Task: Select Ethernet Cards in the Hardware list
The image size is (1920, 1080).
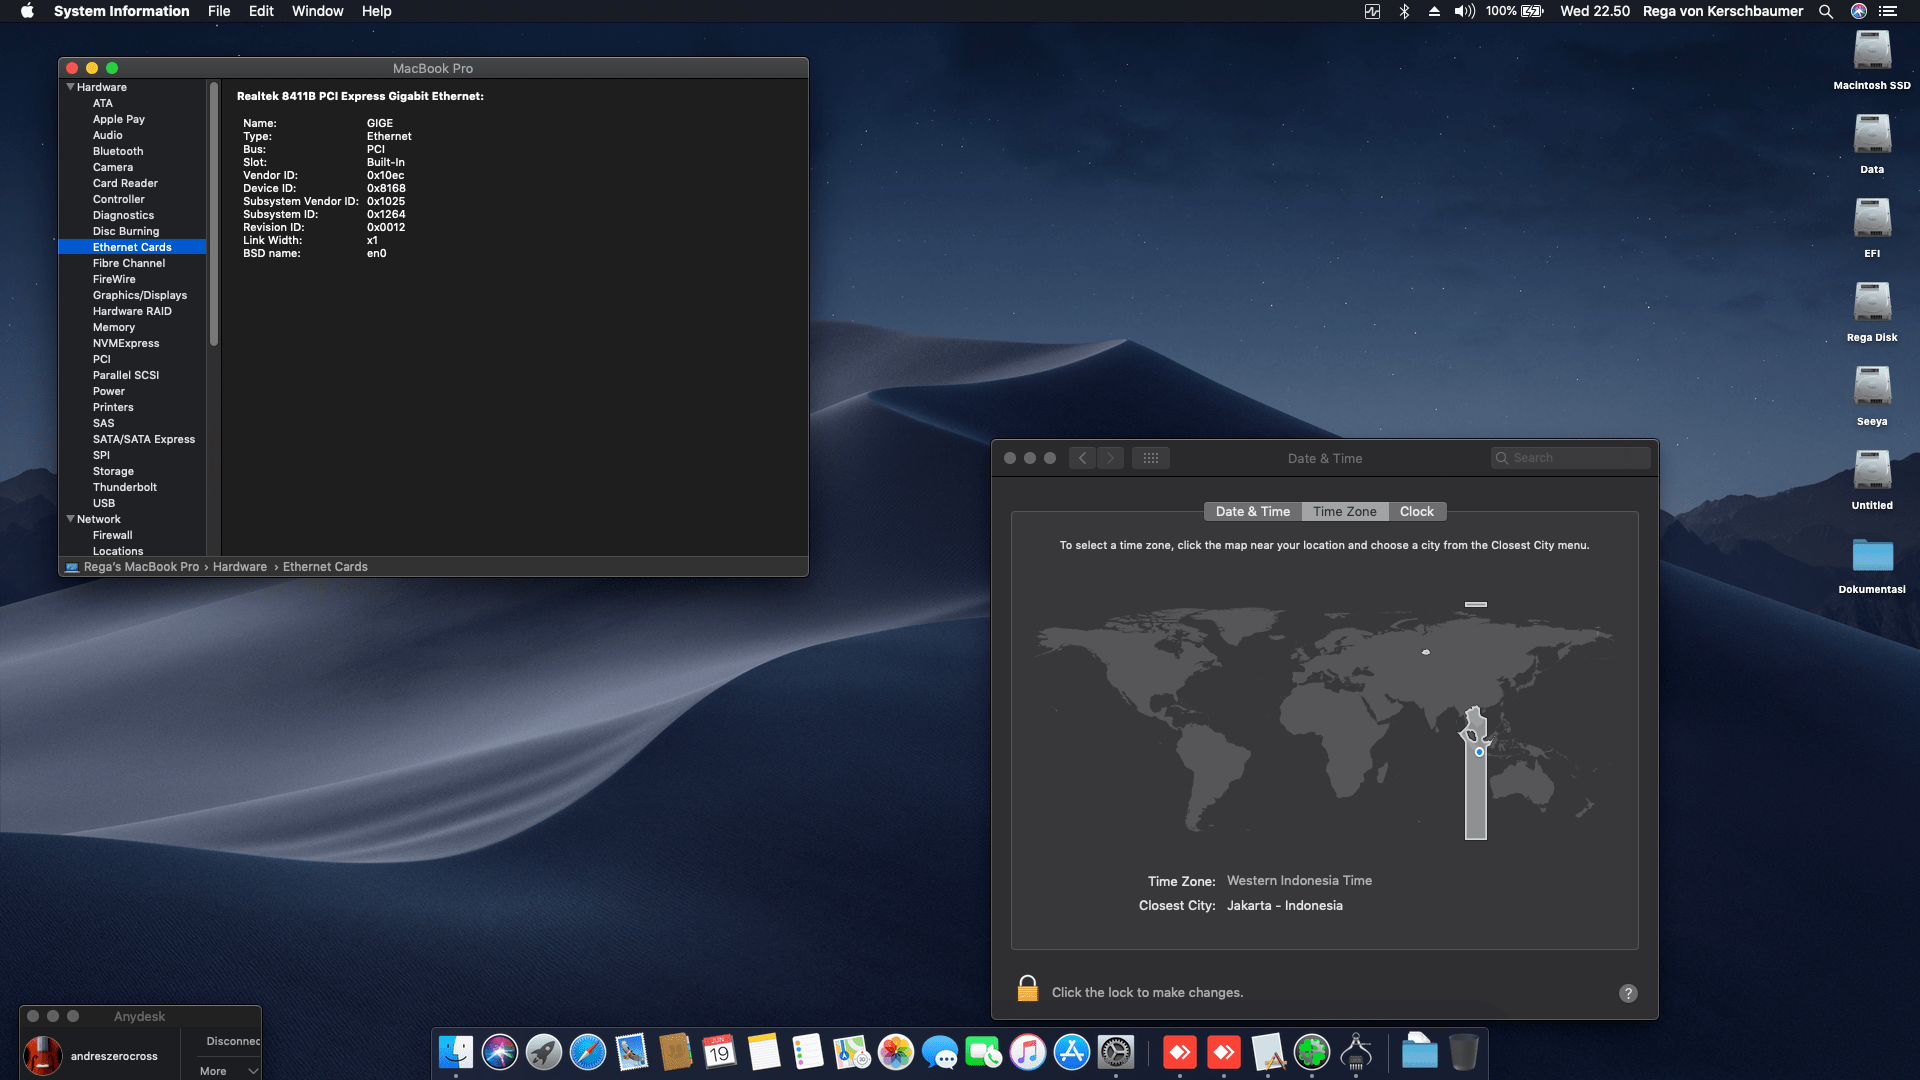Action: pos(132,247)
